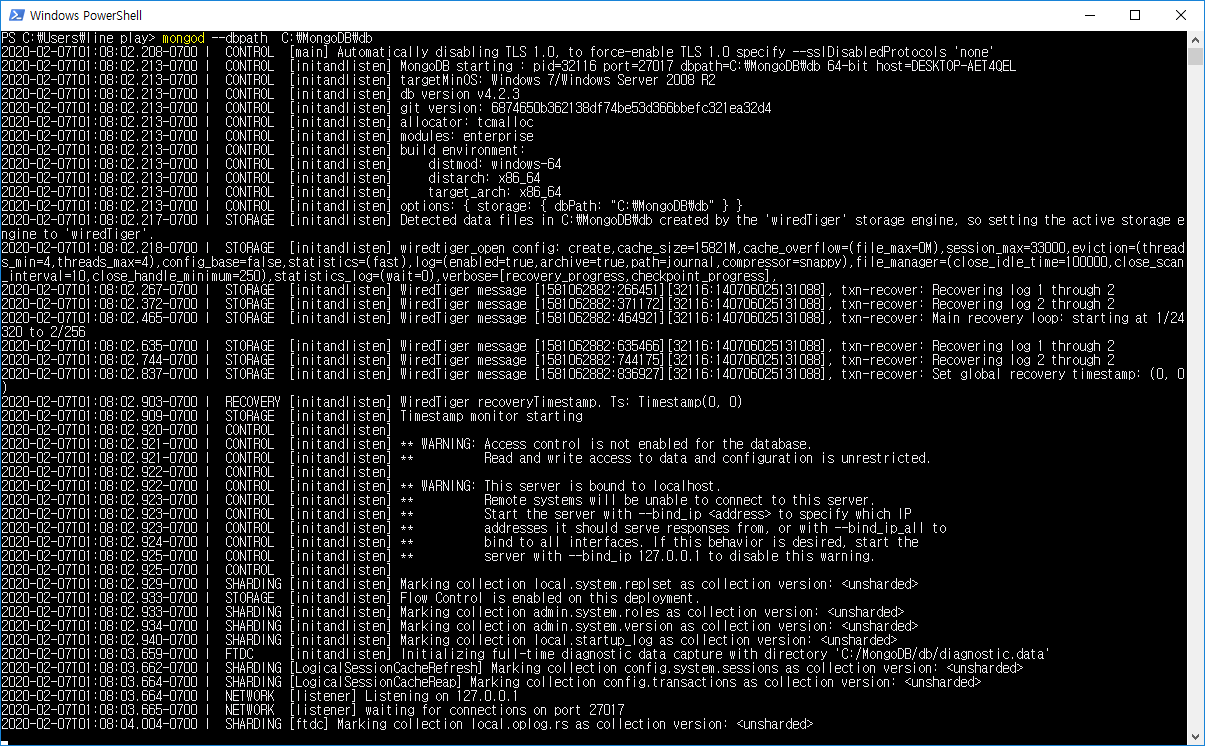Click the "modules: enterprise" text
Viewport: 1205px width, 746px height.
467,136
